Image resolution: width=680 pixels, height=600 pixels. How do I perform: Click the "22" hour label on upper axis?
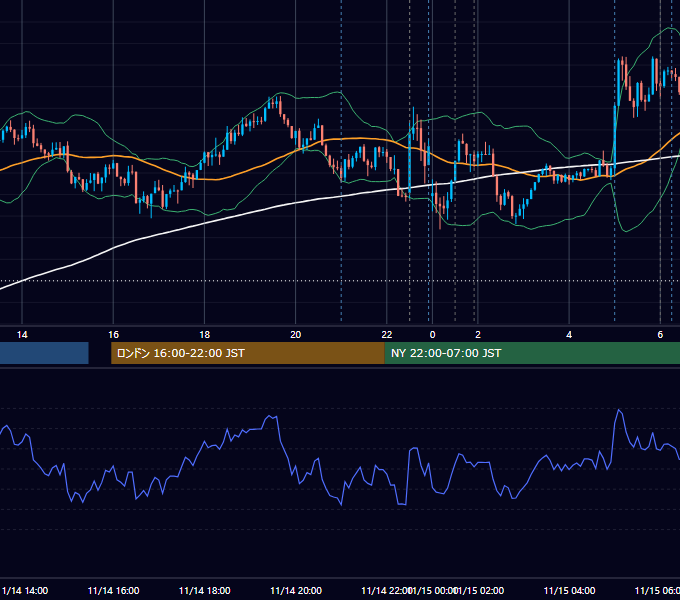387,335
